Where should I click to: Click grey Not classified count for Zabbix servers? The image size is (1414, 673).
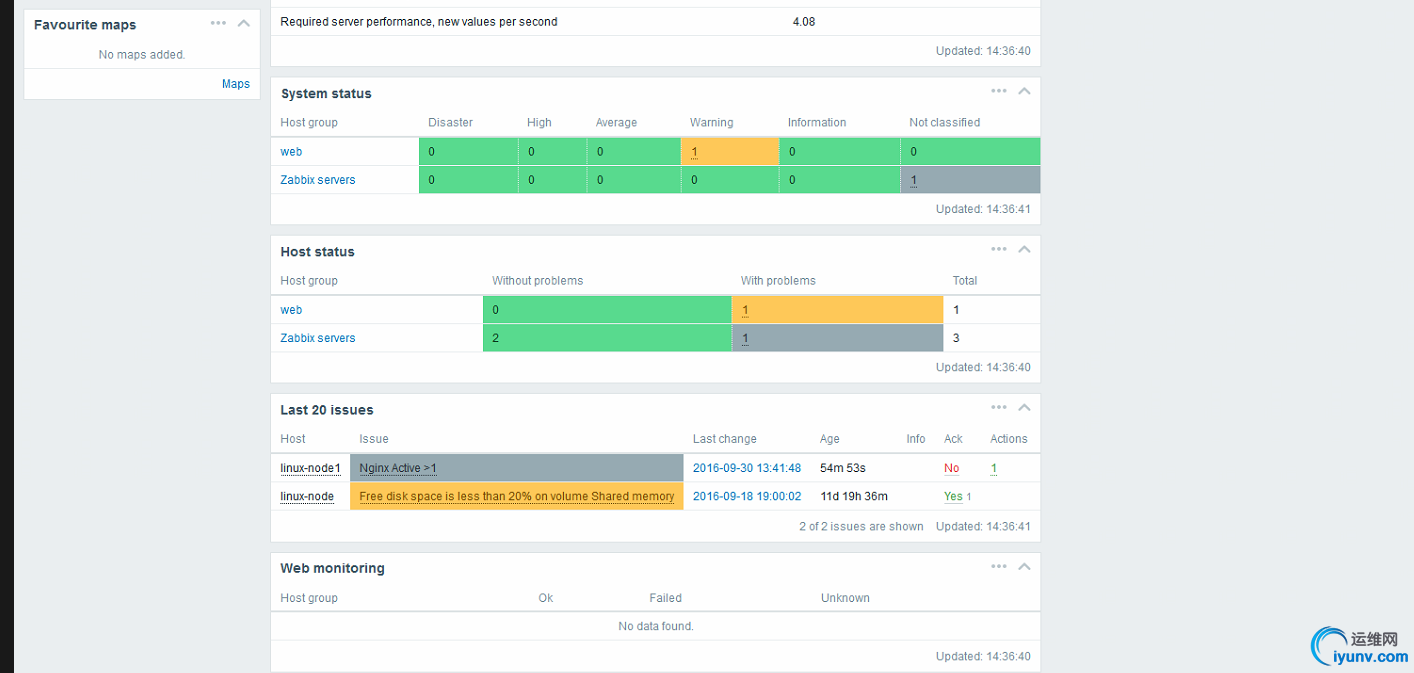click(x=914, y=180)
